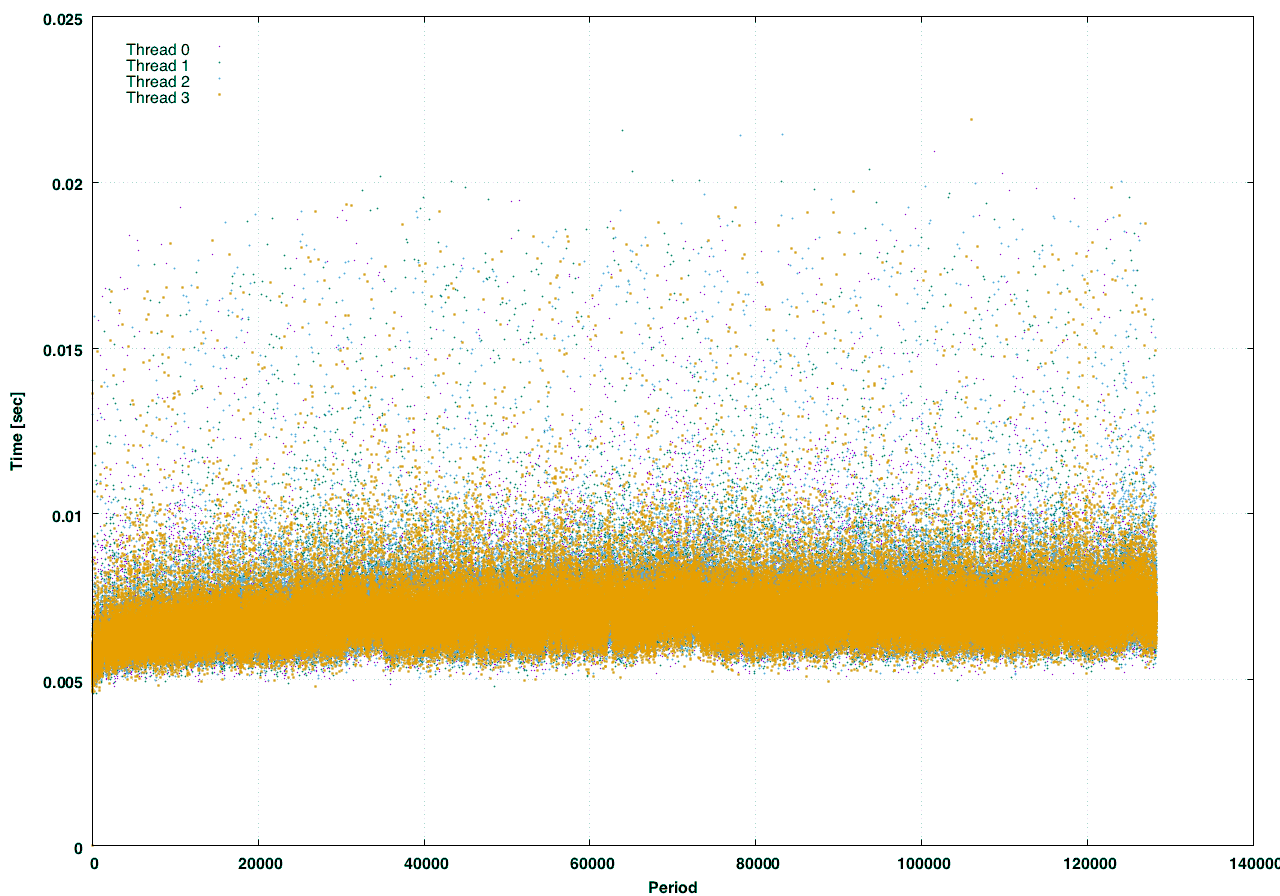Click the "Thread 1" legend label
1280x896 pixels.
point(157,65)
